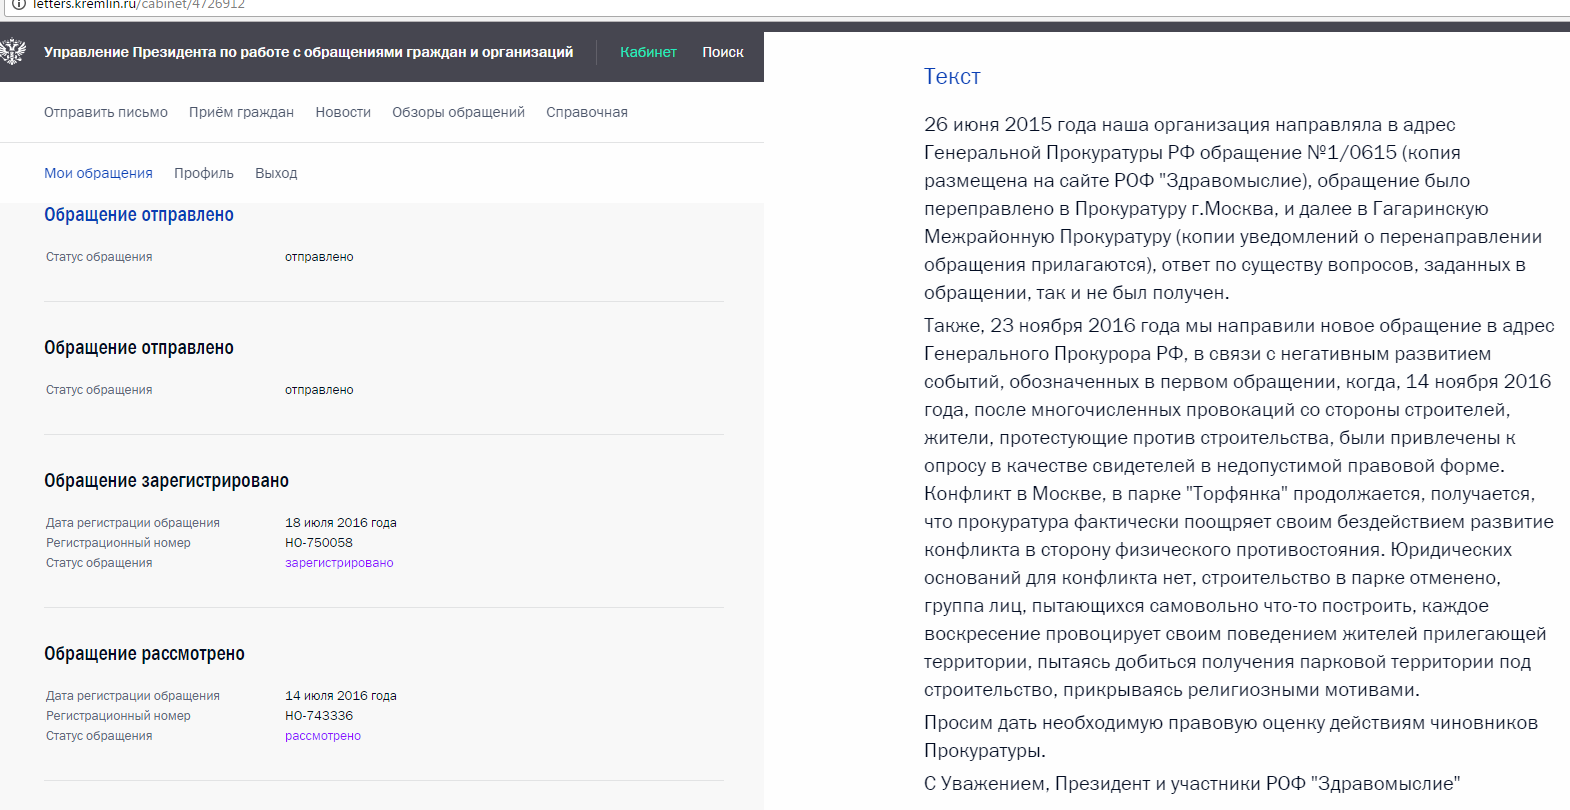
Task: Click registration number НО-743336
Action: click(x=319, y=716)
